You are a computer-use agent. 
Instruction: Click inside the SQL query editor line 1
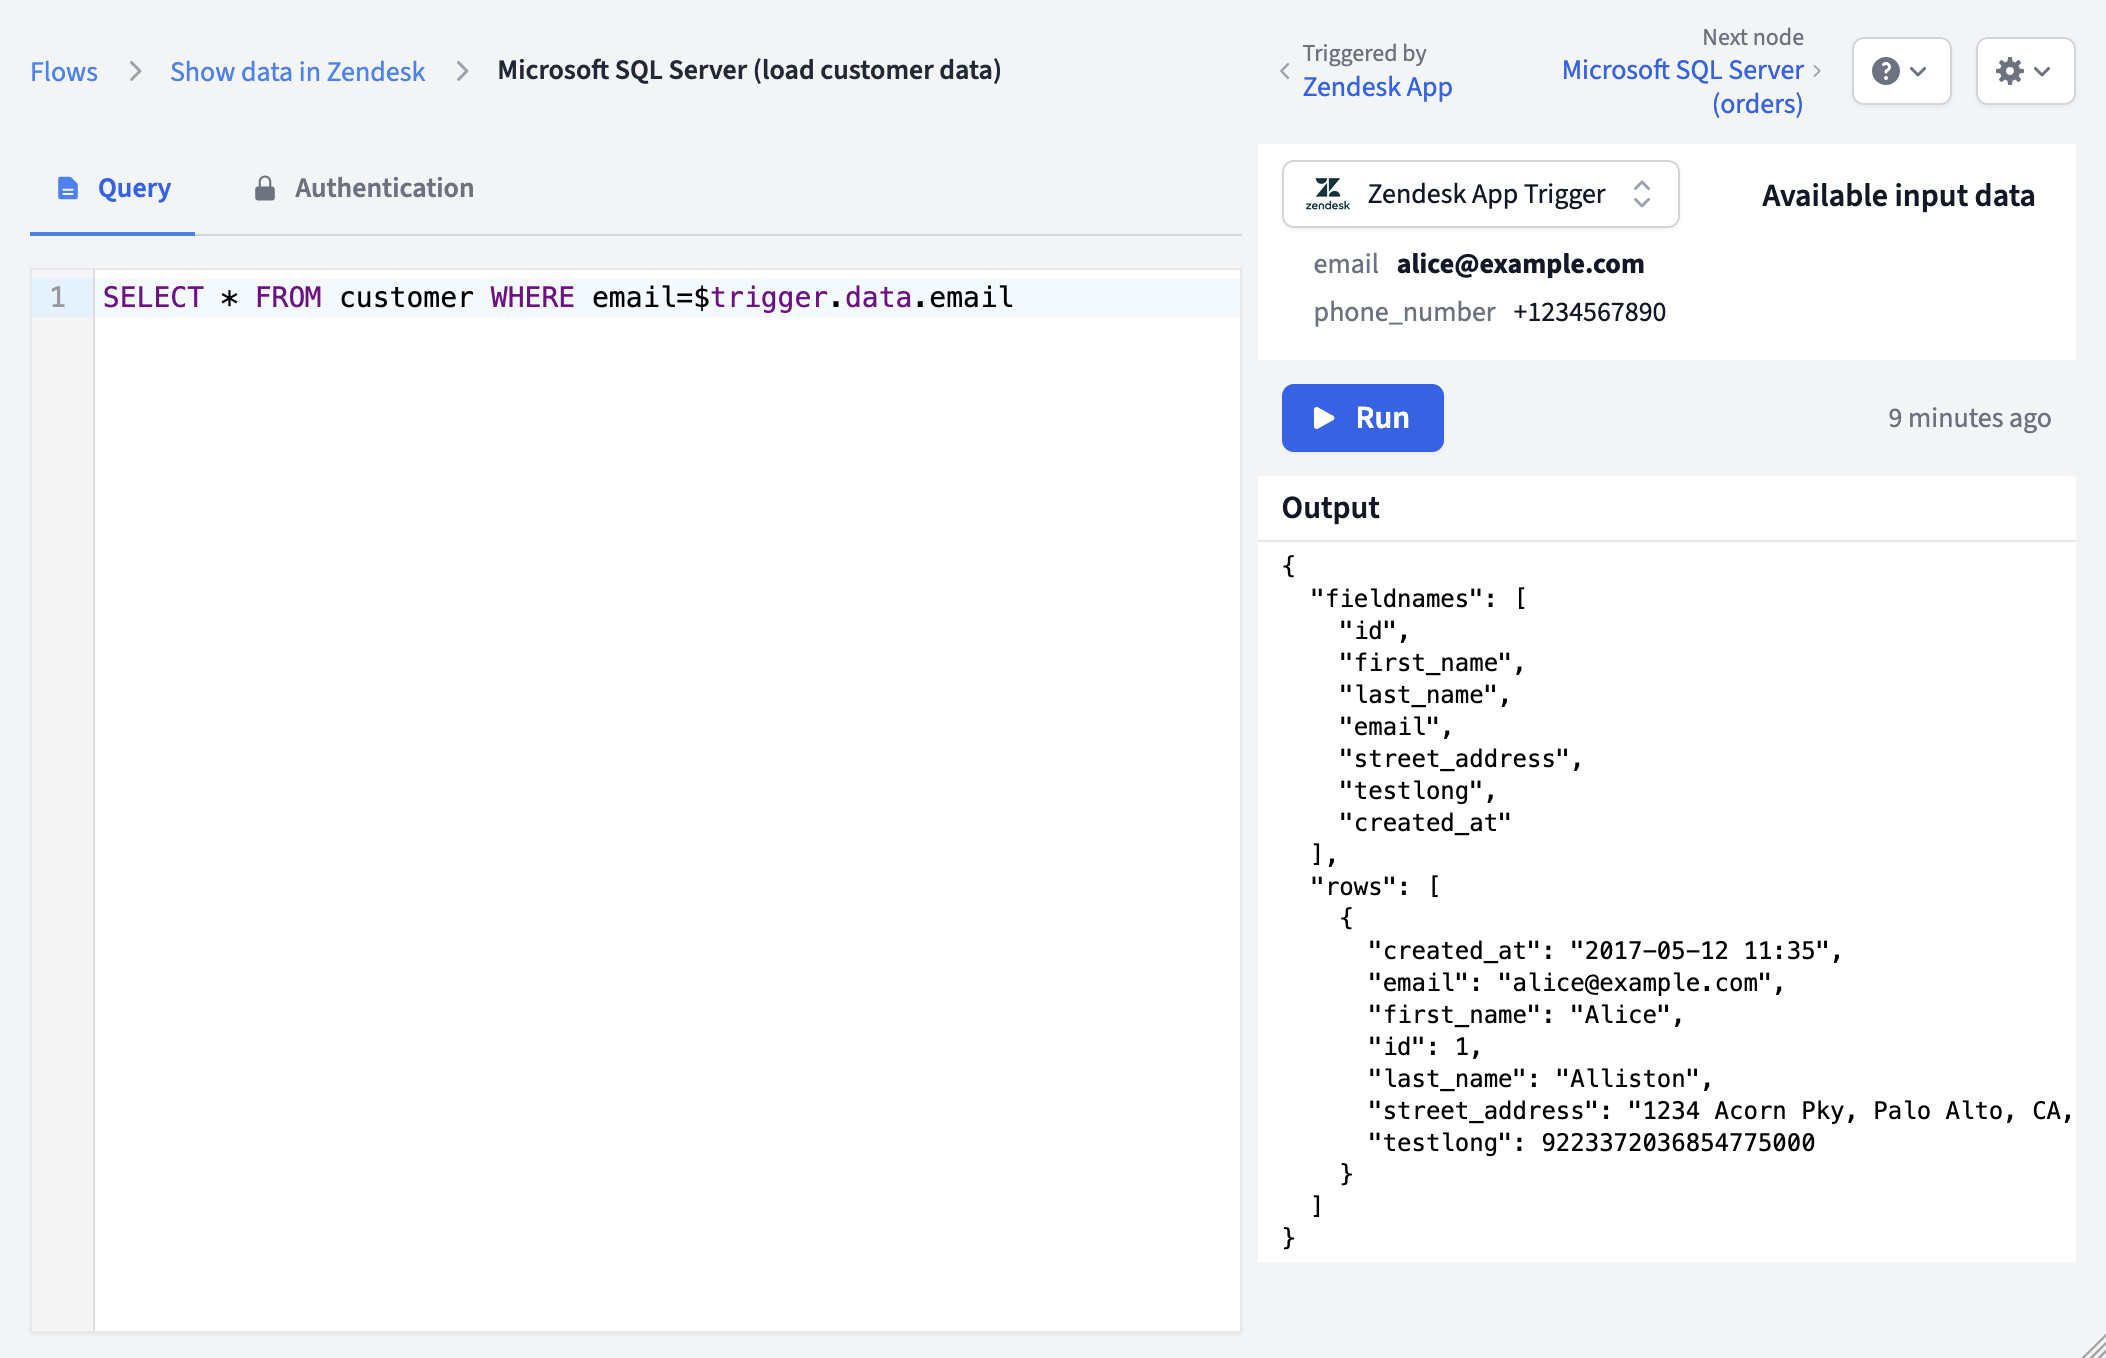coord(667,297)
